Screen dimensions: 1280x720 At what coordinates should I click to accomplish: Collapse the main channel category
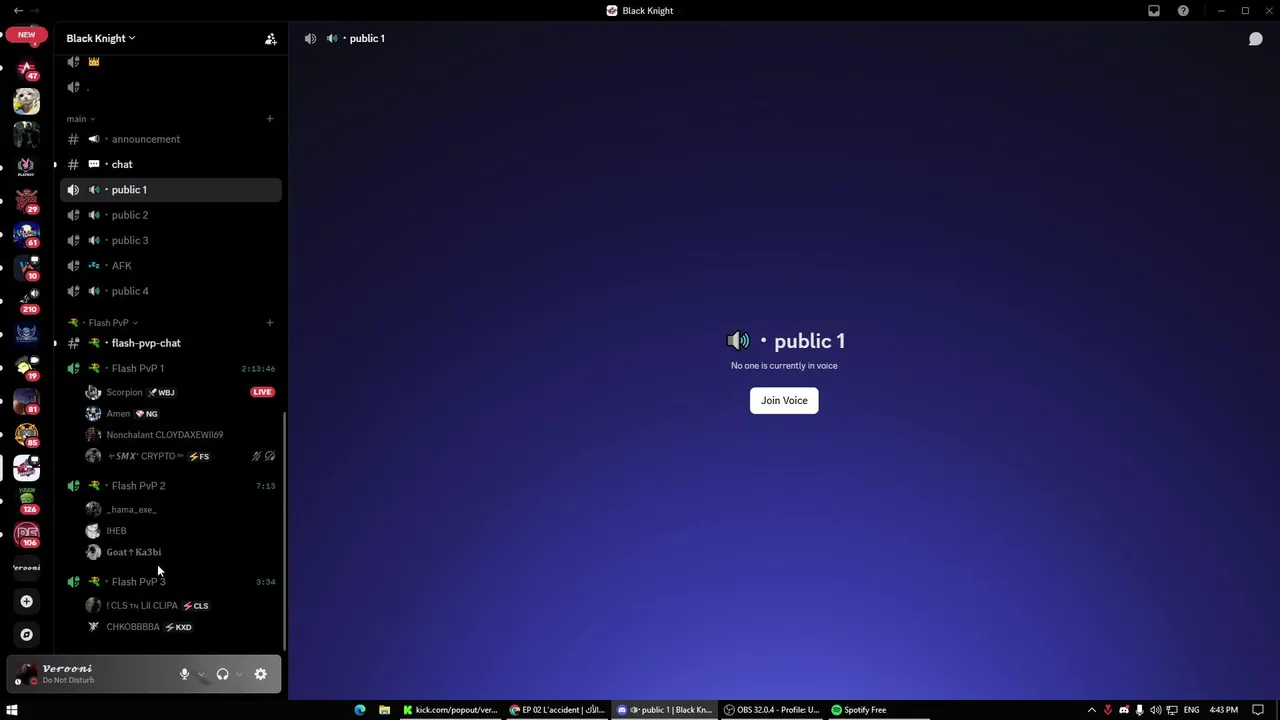(81, 119)
